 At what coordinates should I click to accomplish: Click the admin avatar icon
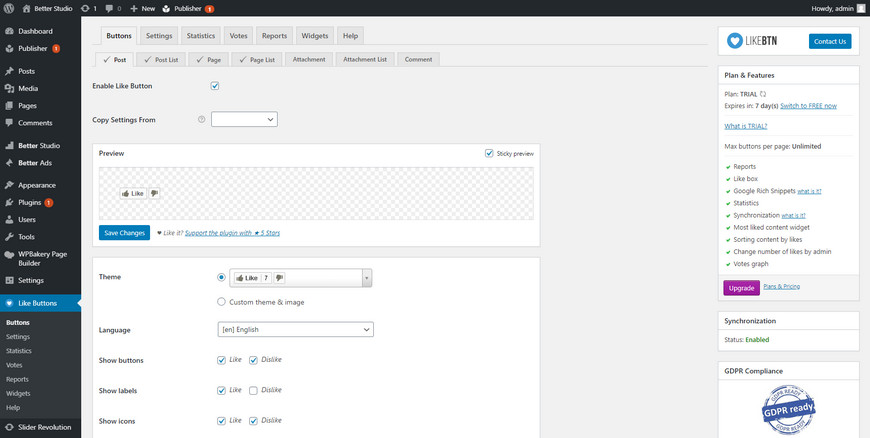pyautogui.click(x=860, y=8)
